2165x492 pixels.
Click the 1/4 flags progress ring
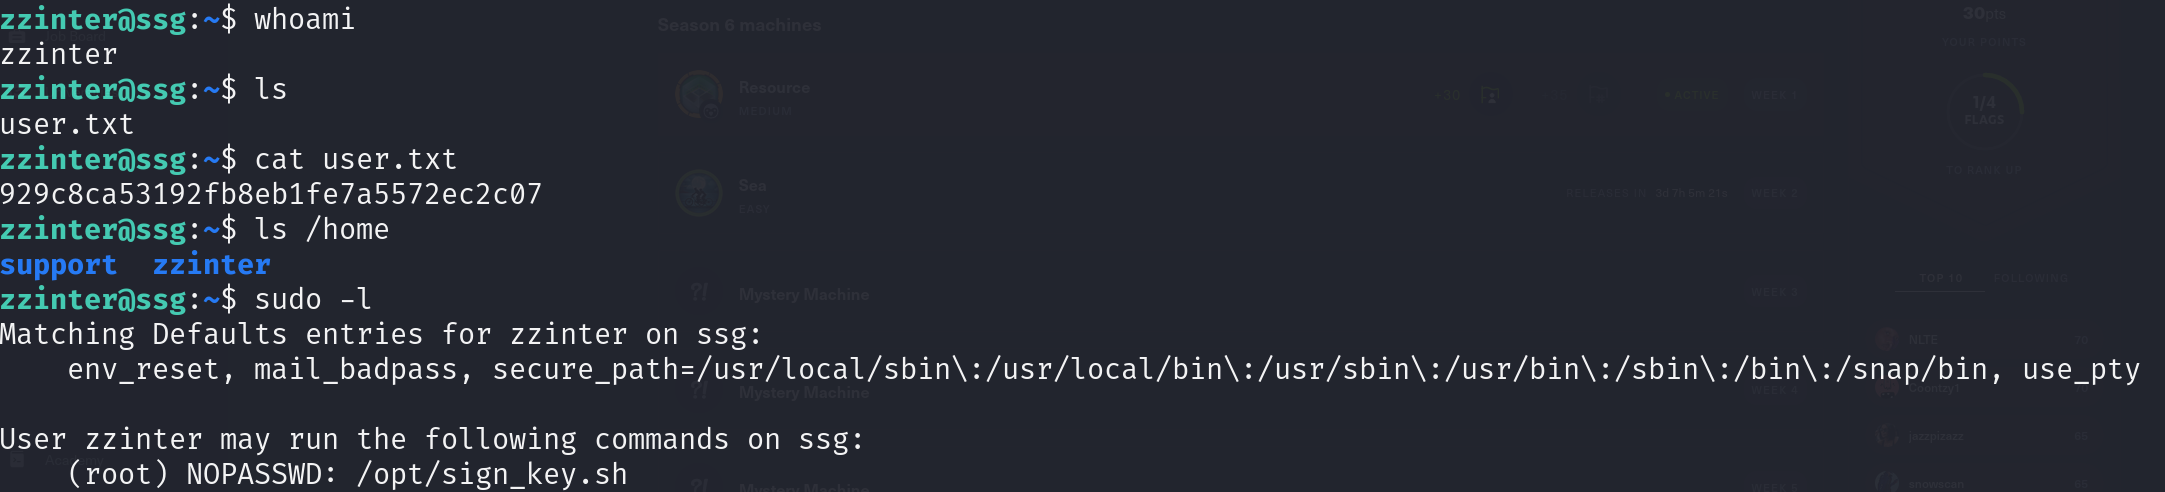coord(1984,109)
